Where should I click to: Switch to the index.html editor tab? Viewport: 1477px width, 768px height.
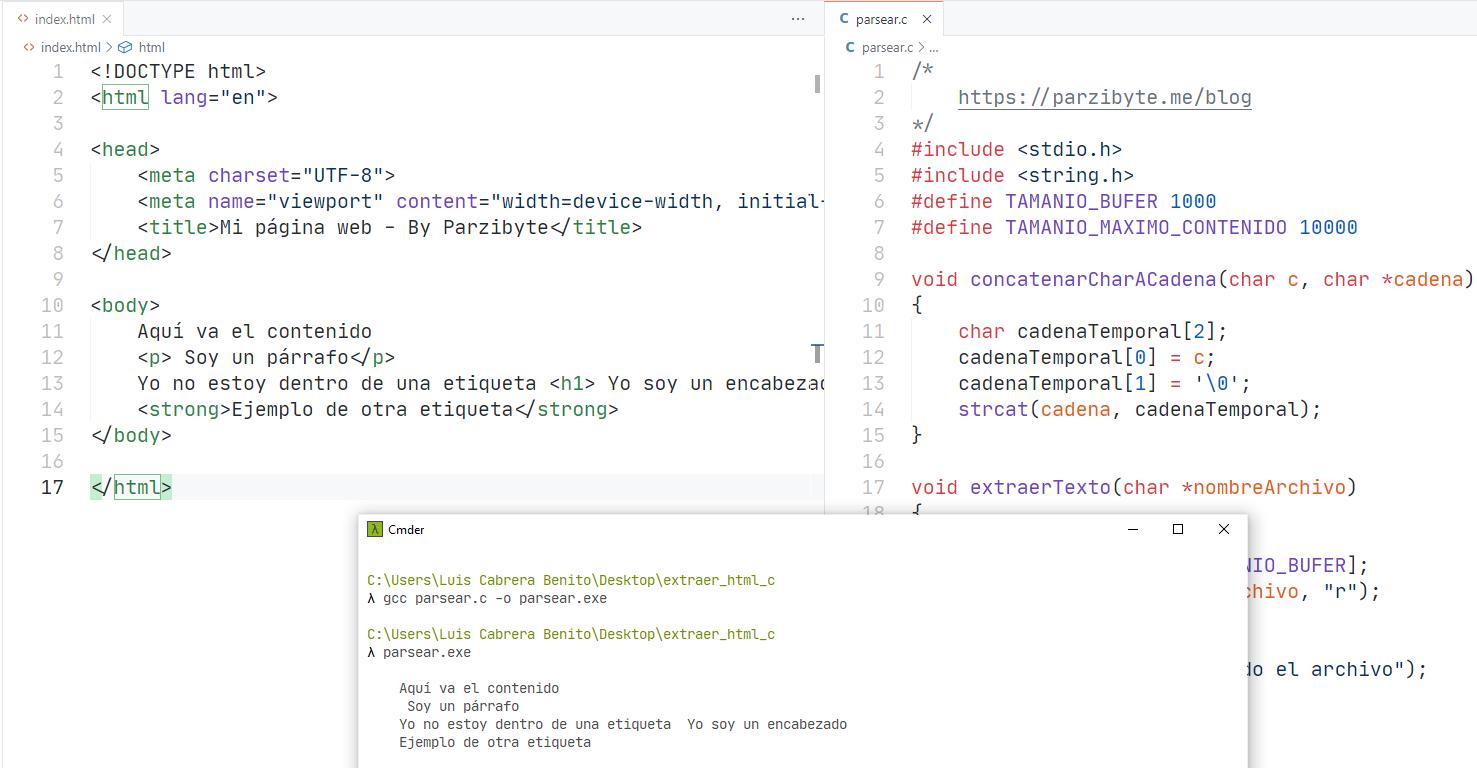click(x=64, y=19)
